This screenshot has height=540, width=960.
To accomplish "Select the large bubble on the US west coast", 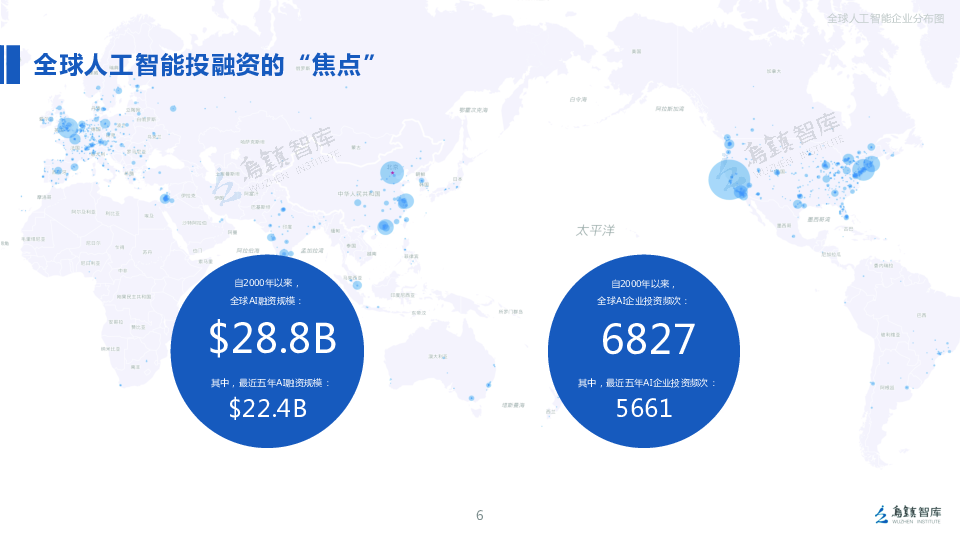I will tap(729, 180).
